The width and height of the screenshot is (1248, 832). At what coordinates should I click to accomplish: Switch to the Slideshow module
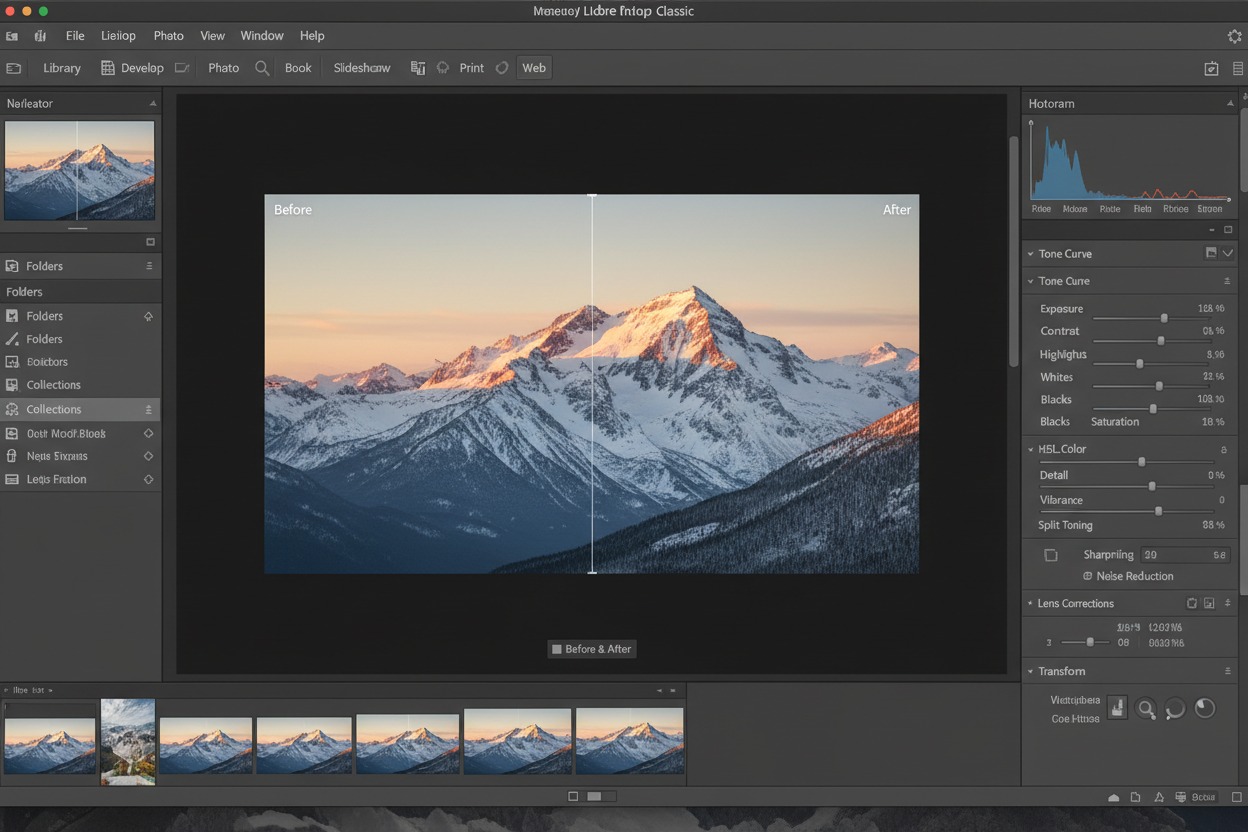tap(361, 68)
